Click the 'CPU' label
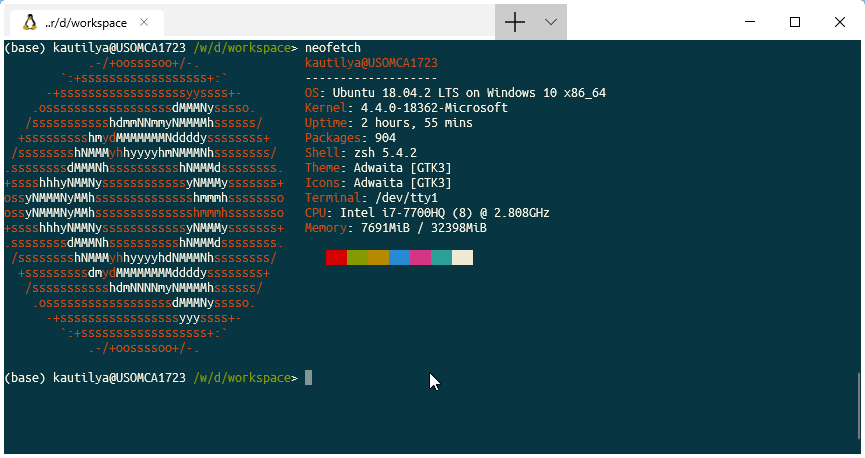 [316, 213]
